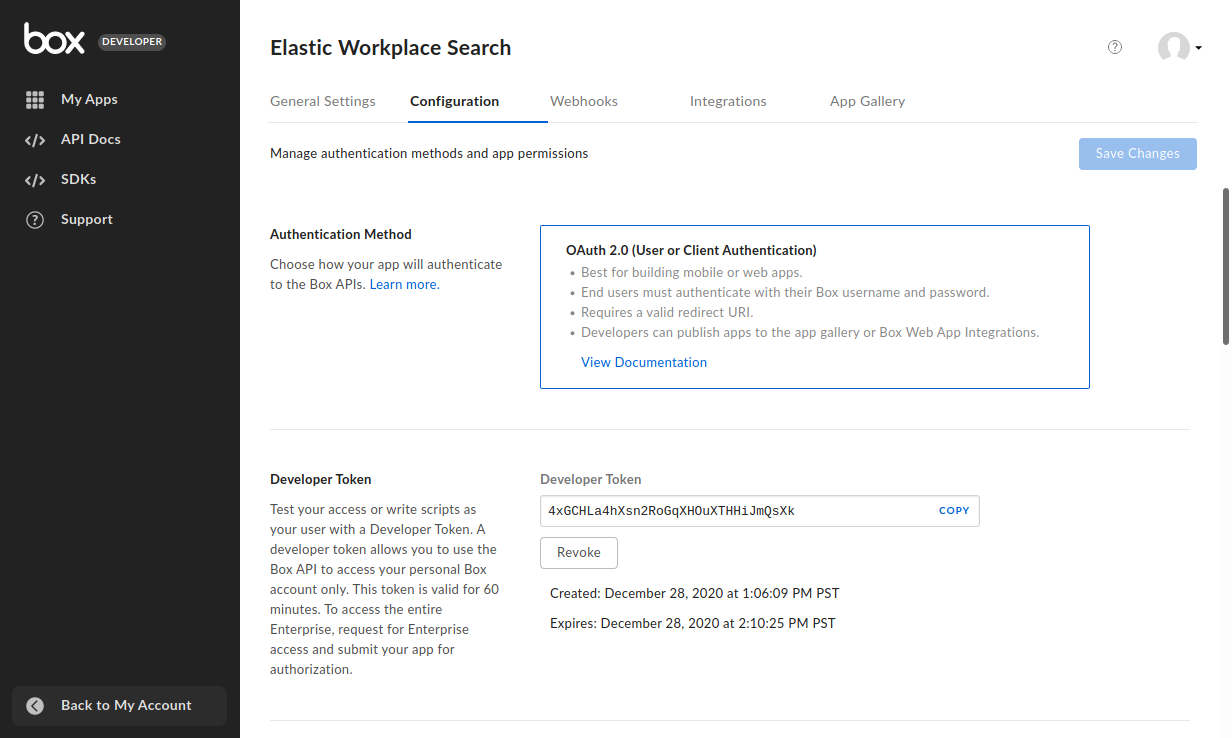Click the page's vertical scrollbar
The image size is (1232, 738).
[1226, 267]
